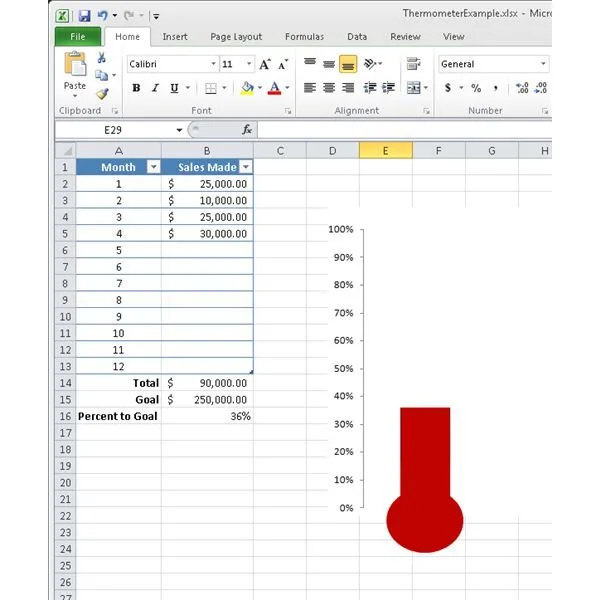
Task: Apply the Fill Color paint bucket
Action: 247,88
